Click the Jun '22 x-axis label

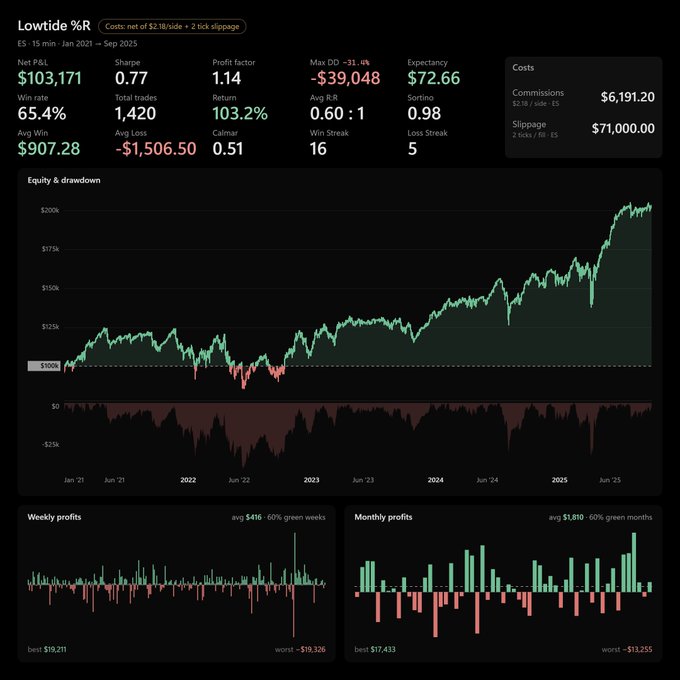239,480
